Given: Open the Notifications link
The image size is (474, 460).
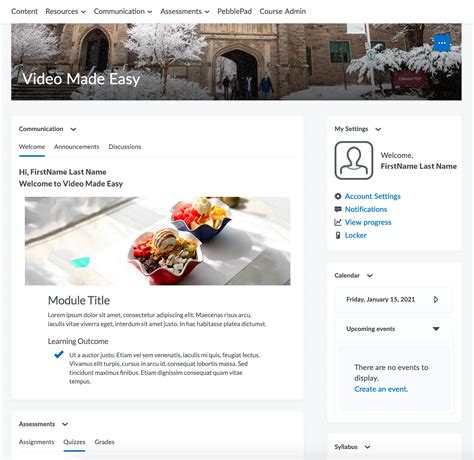Looking at the screenshot, I should (x=366, y=209).
